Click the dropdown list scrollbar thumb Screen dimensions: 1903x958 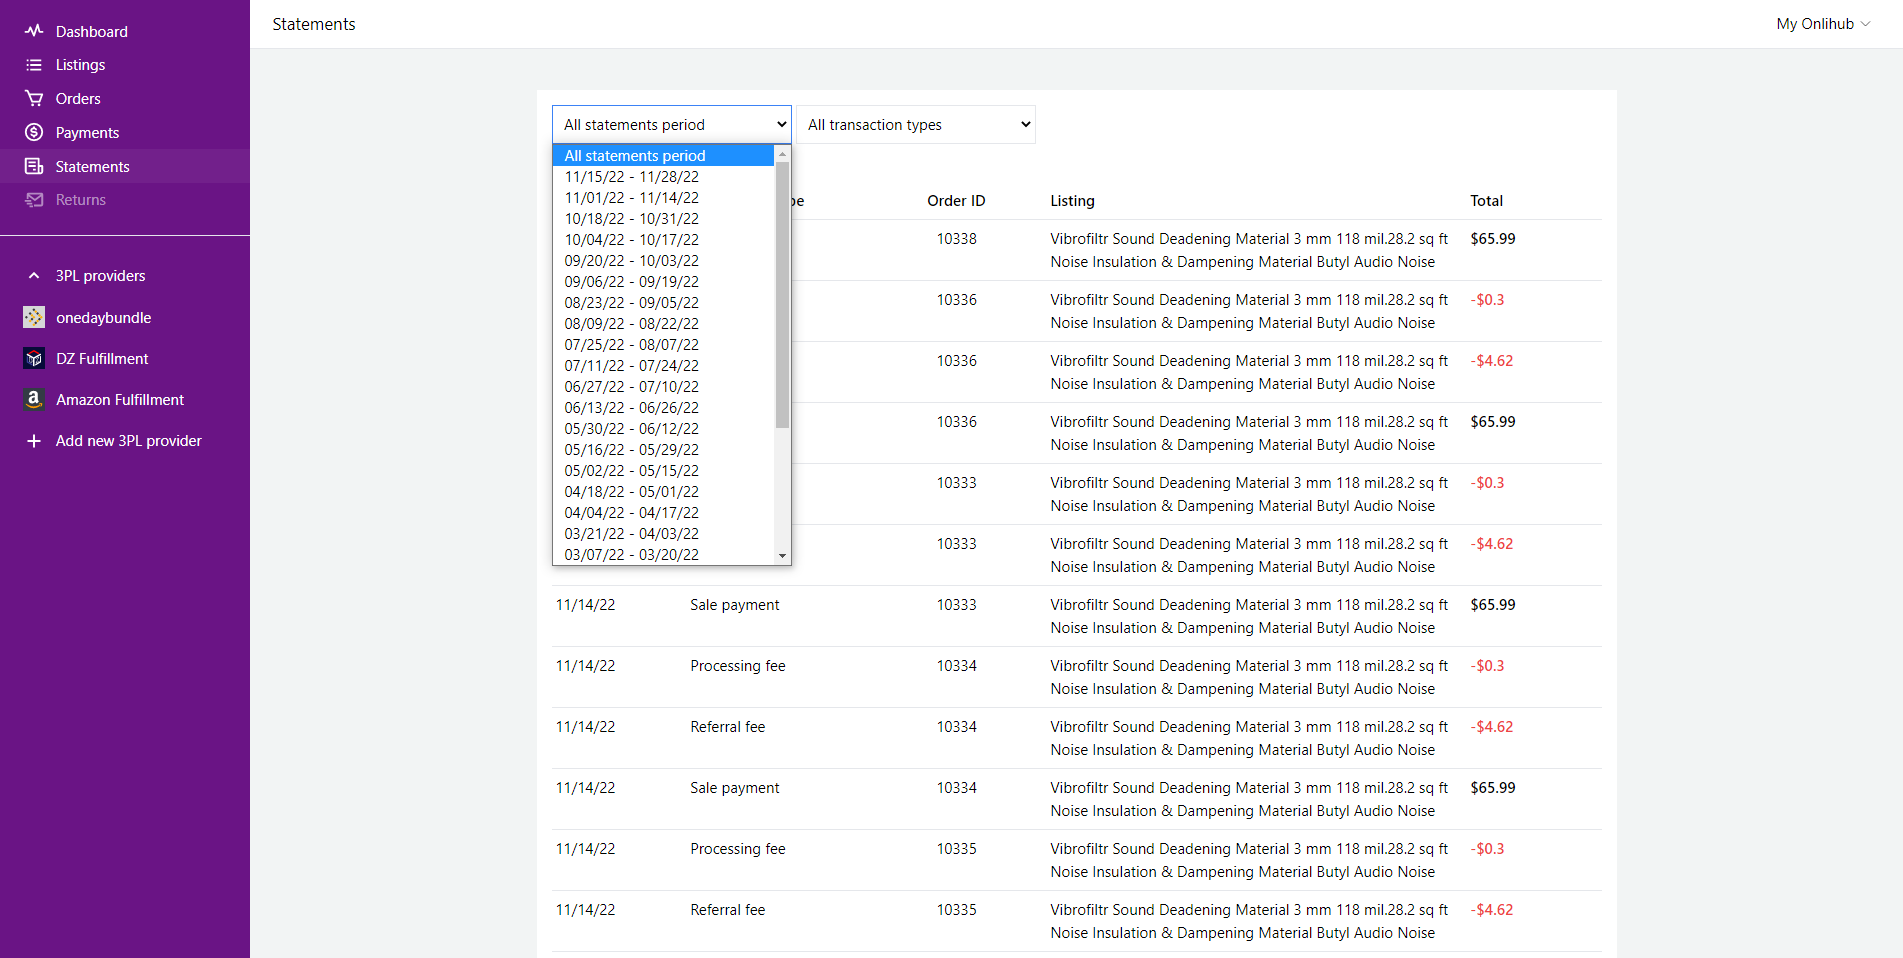click(782, 295)
